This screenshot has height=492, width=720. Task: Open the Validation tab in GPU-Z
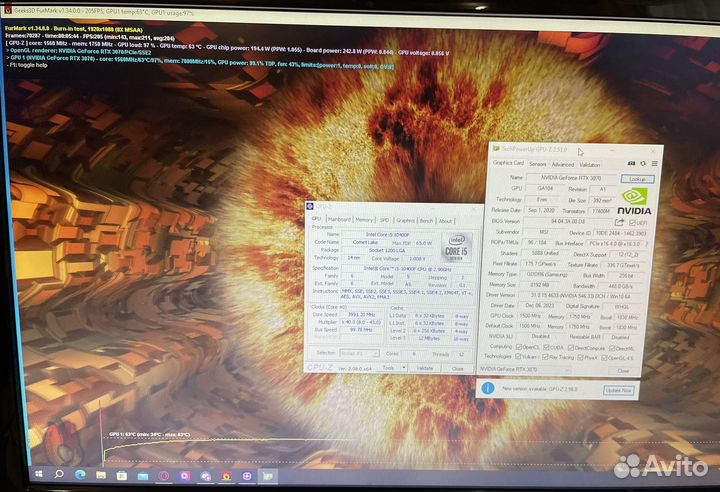coord(590,165)
